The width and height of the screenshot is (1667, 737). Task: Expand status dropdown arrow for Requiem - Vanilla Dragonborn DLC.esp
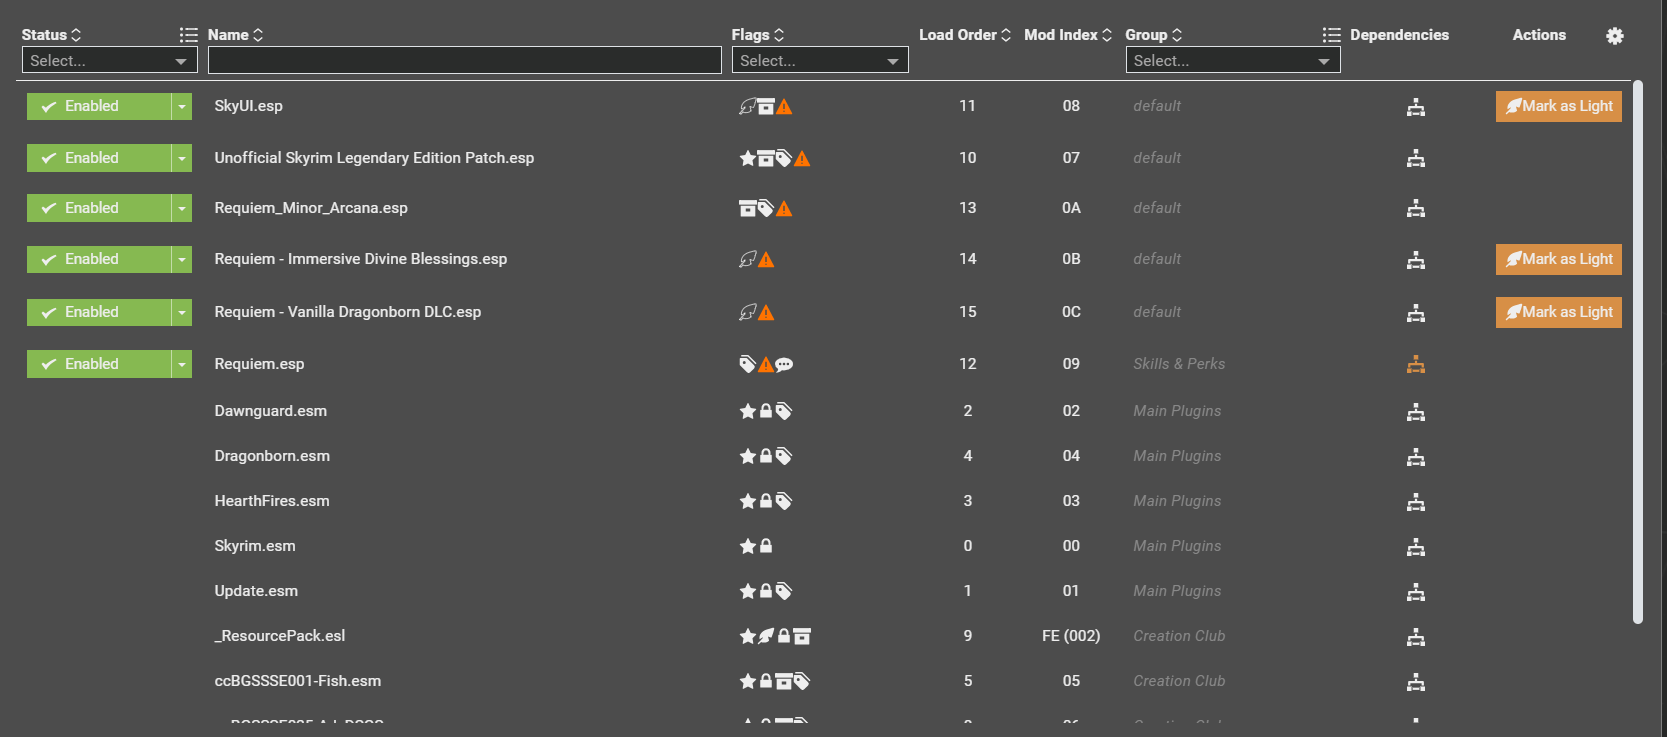tap(182, 312)
